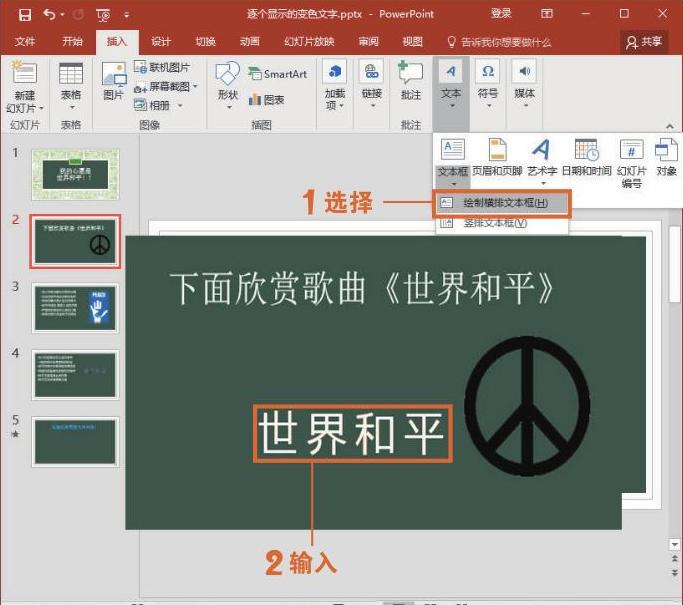The width and height of the screenshot is (683, 605).
Task: Insert a SmartArt graphic
Action: tap(278, 74)
